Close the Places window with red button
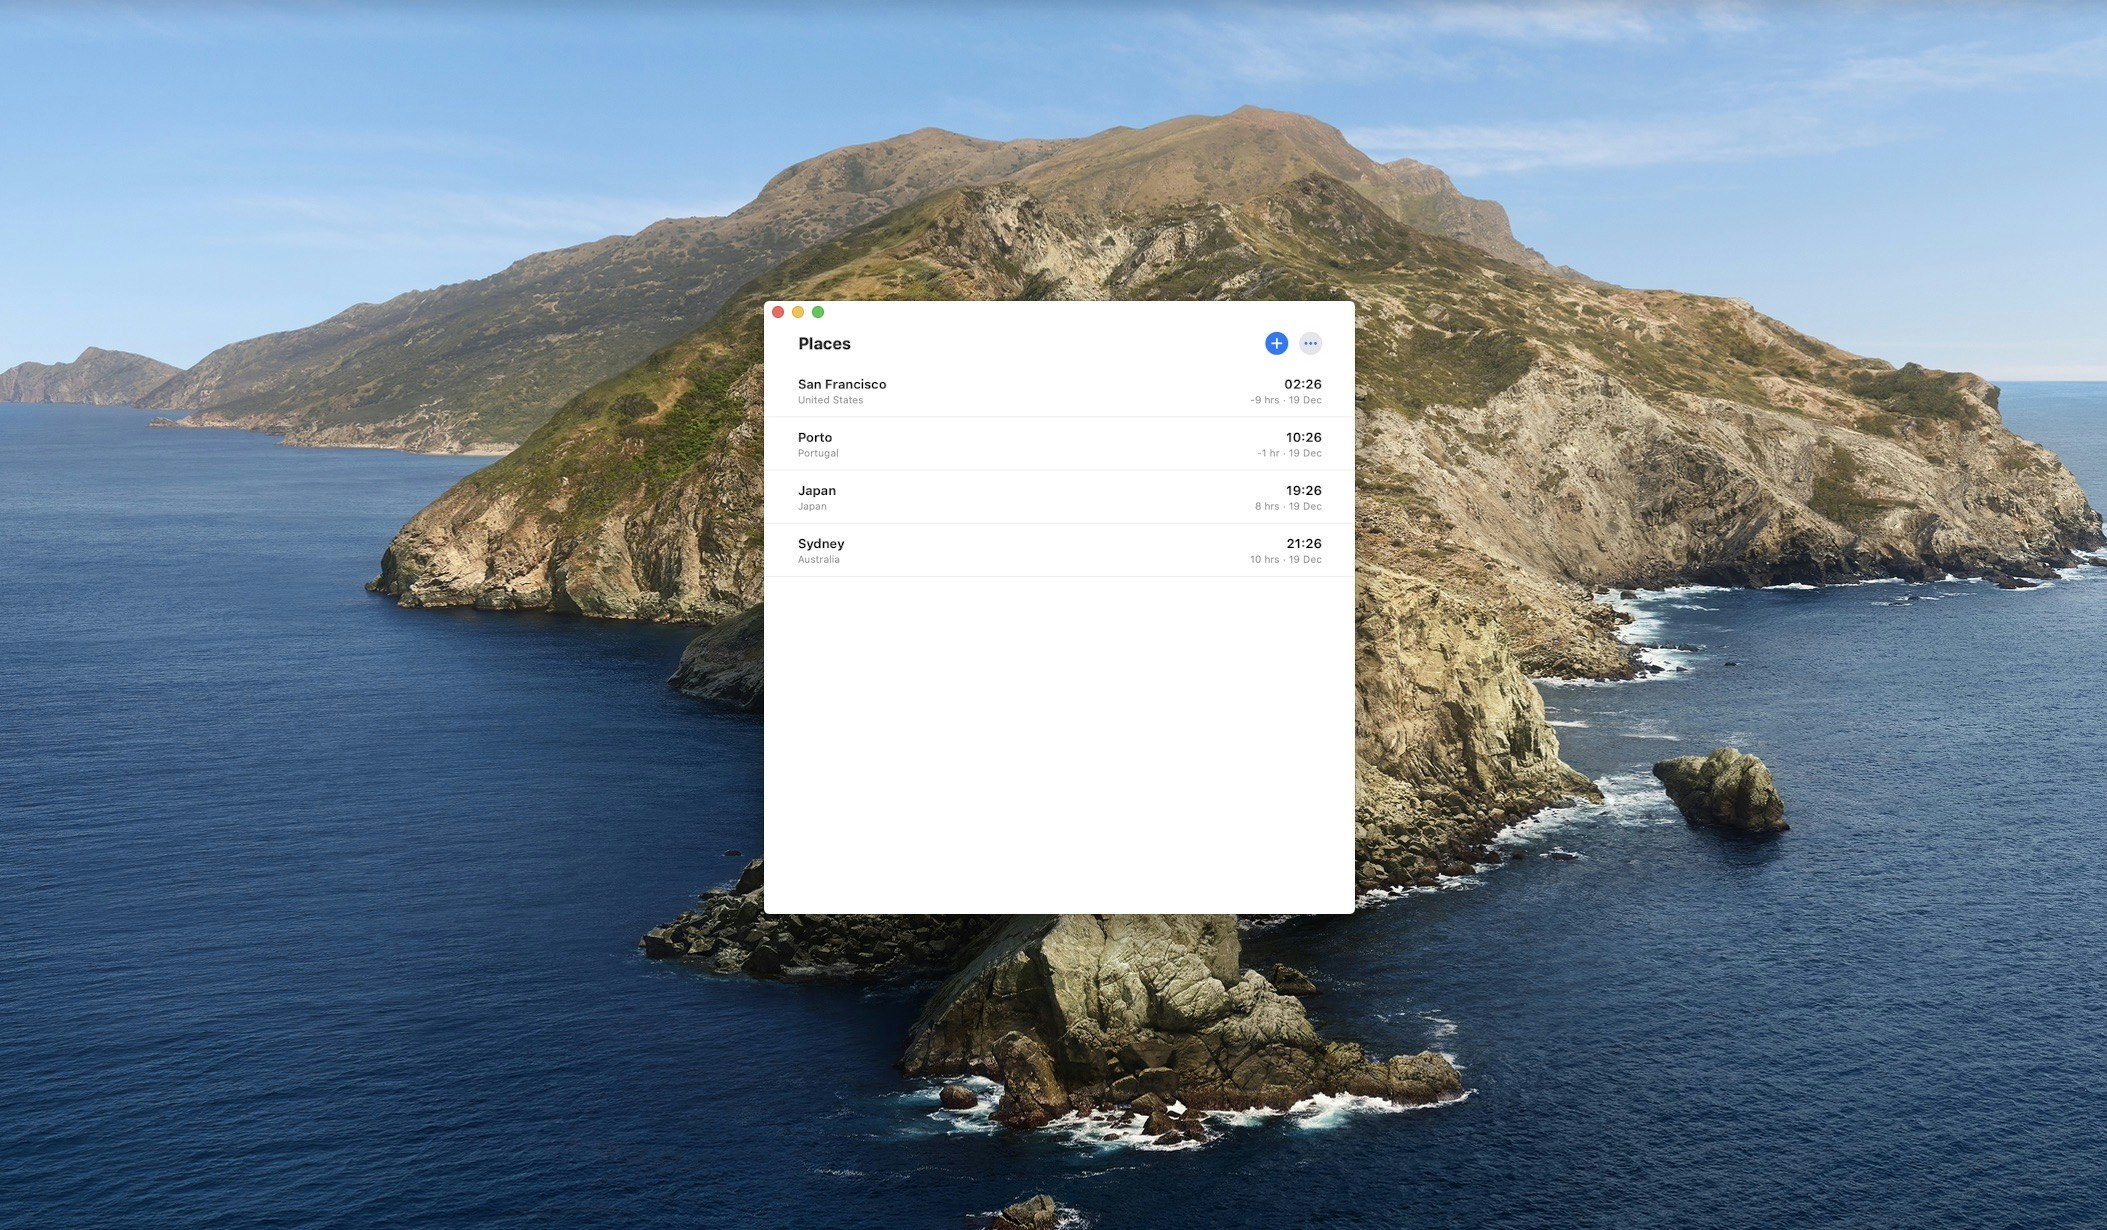The width and height of the screenshot is (2107, 1230). click(x=778, y=312)
